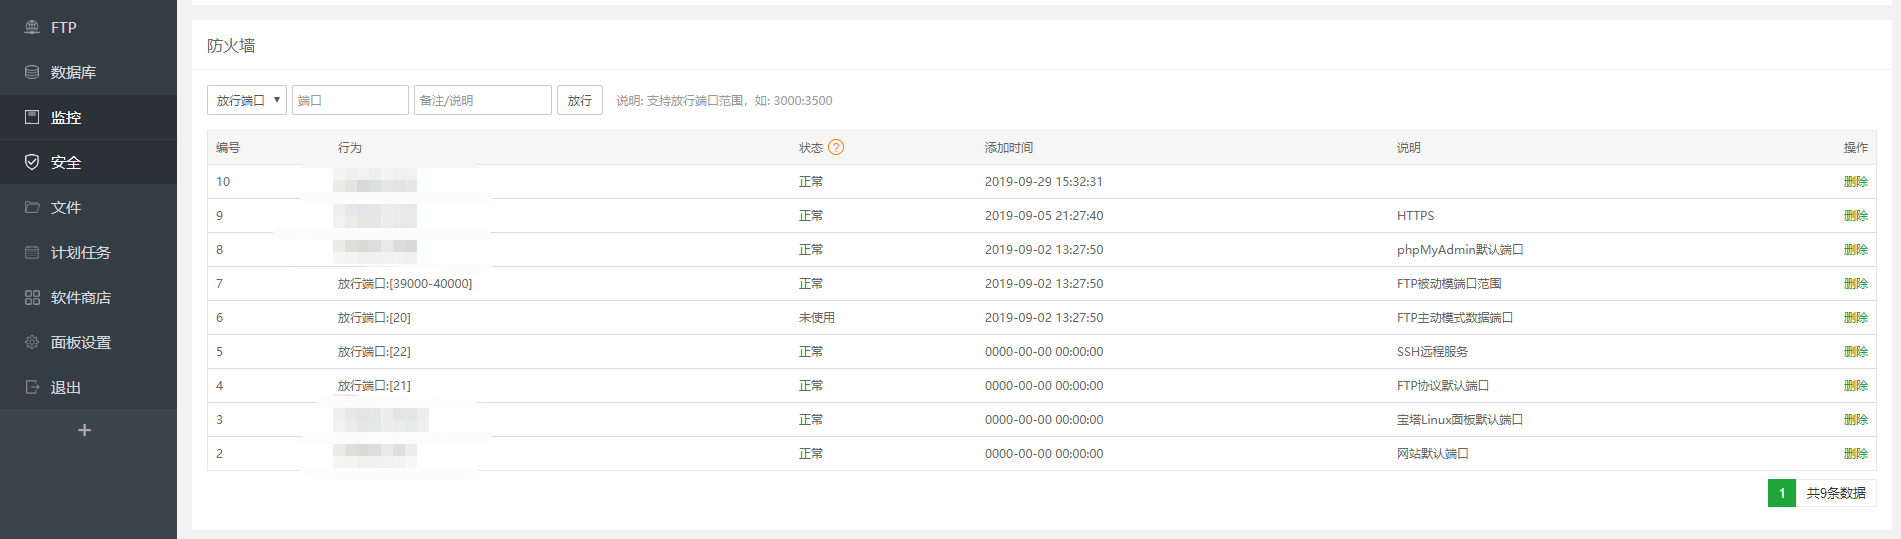Click the FTP icon in sidebar
This screenshot has height=539, width=1901.
point(32,27)
